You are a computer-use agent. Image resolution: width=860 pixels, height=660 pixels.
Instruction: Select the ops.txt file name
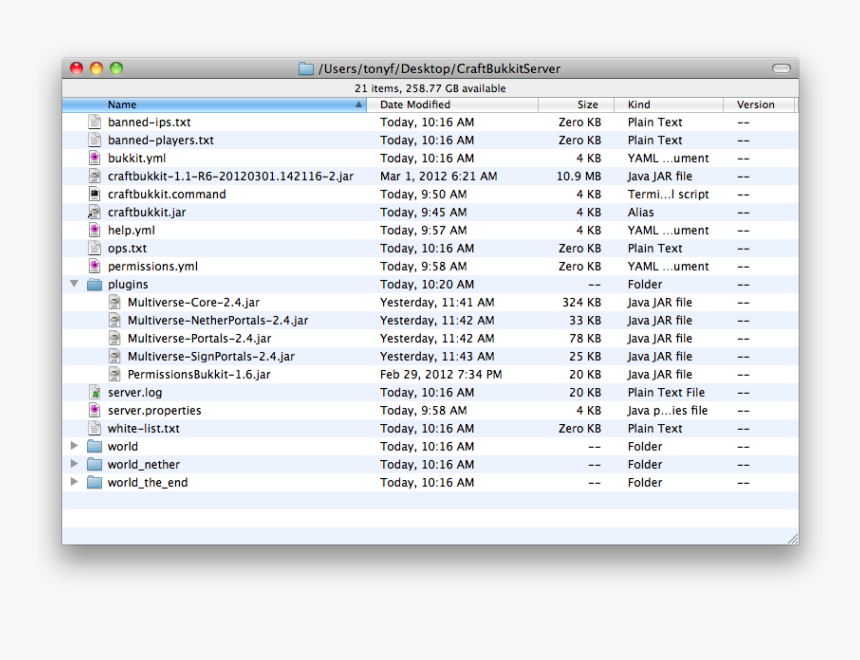127,249
